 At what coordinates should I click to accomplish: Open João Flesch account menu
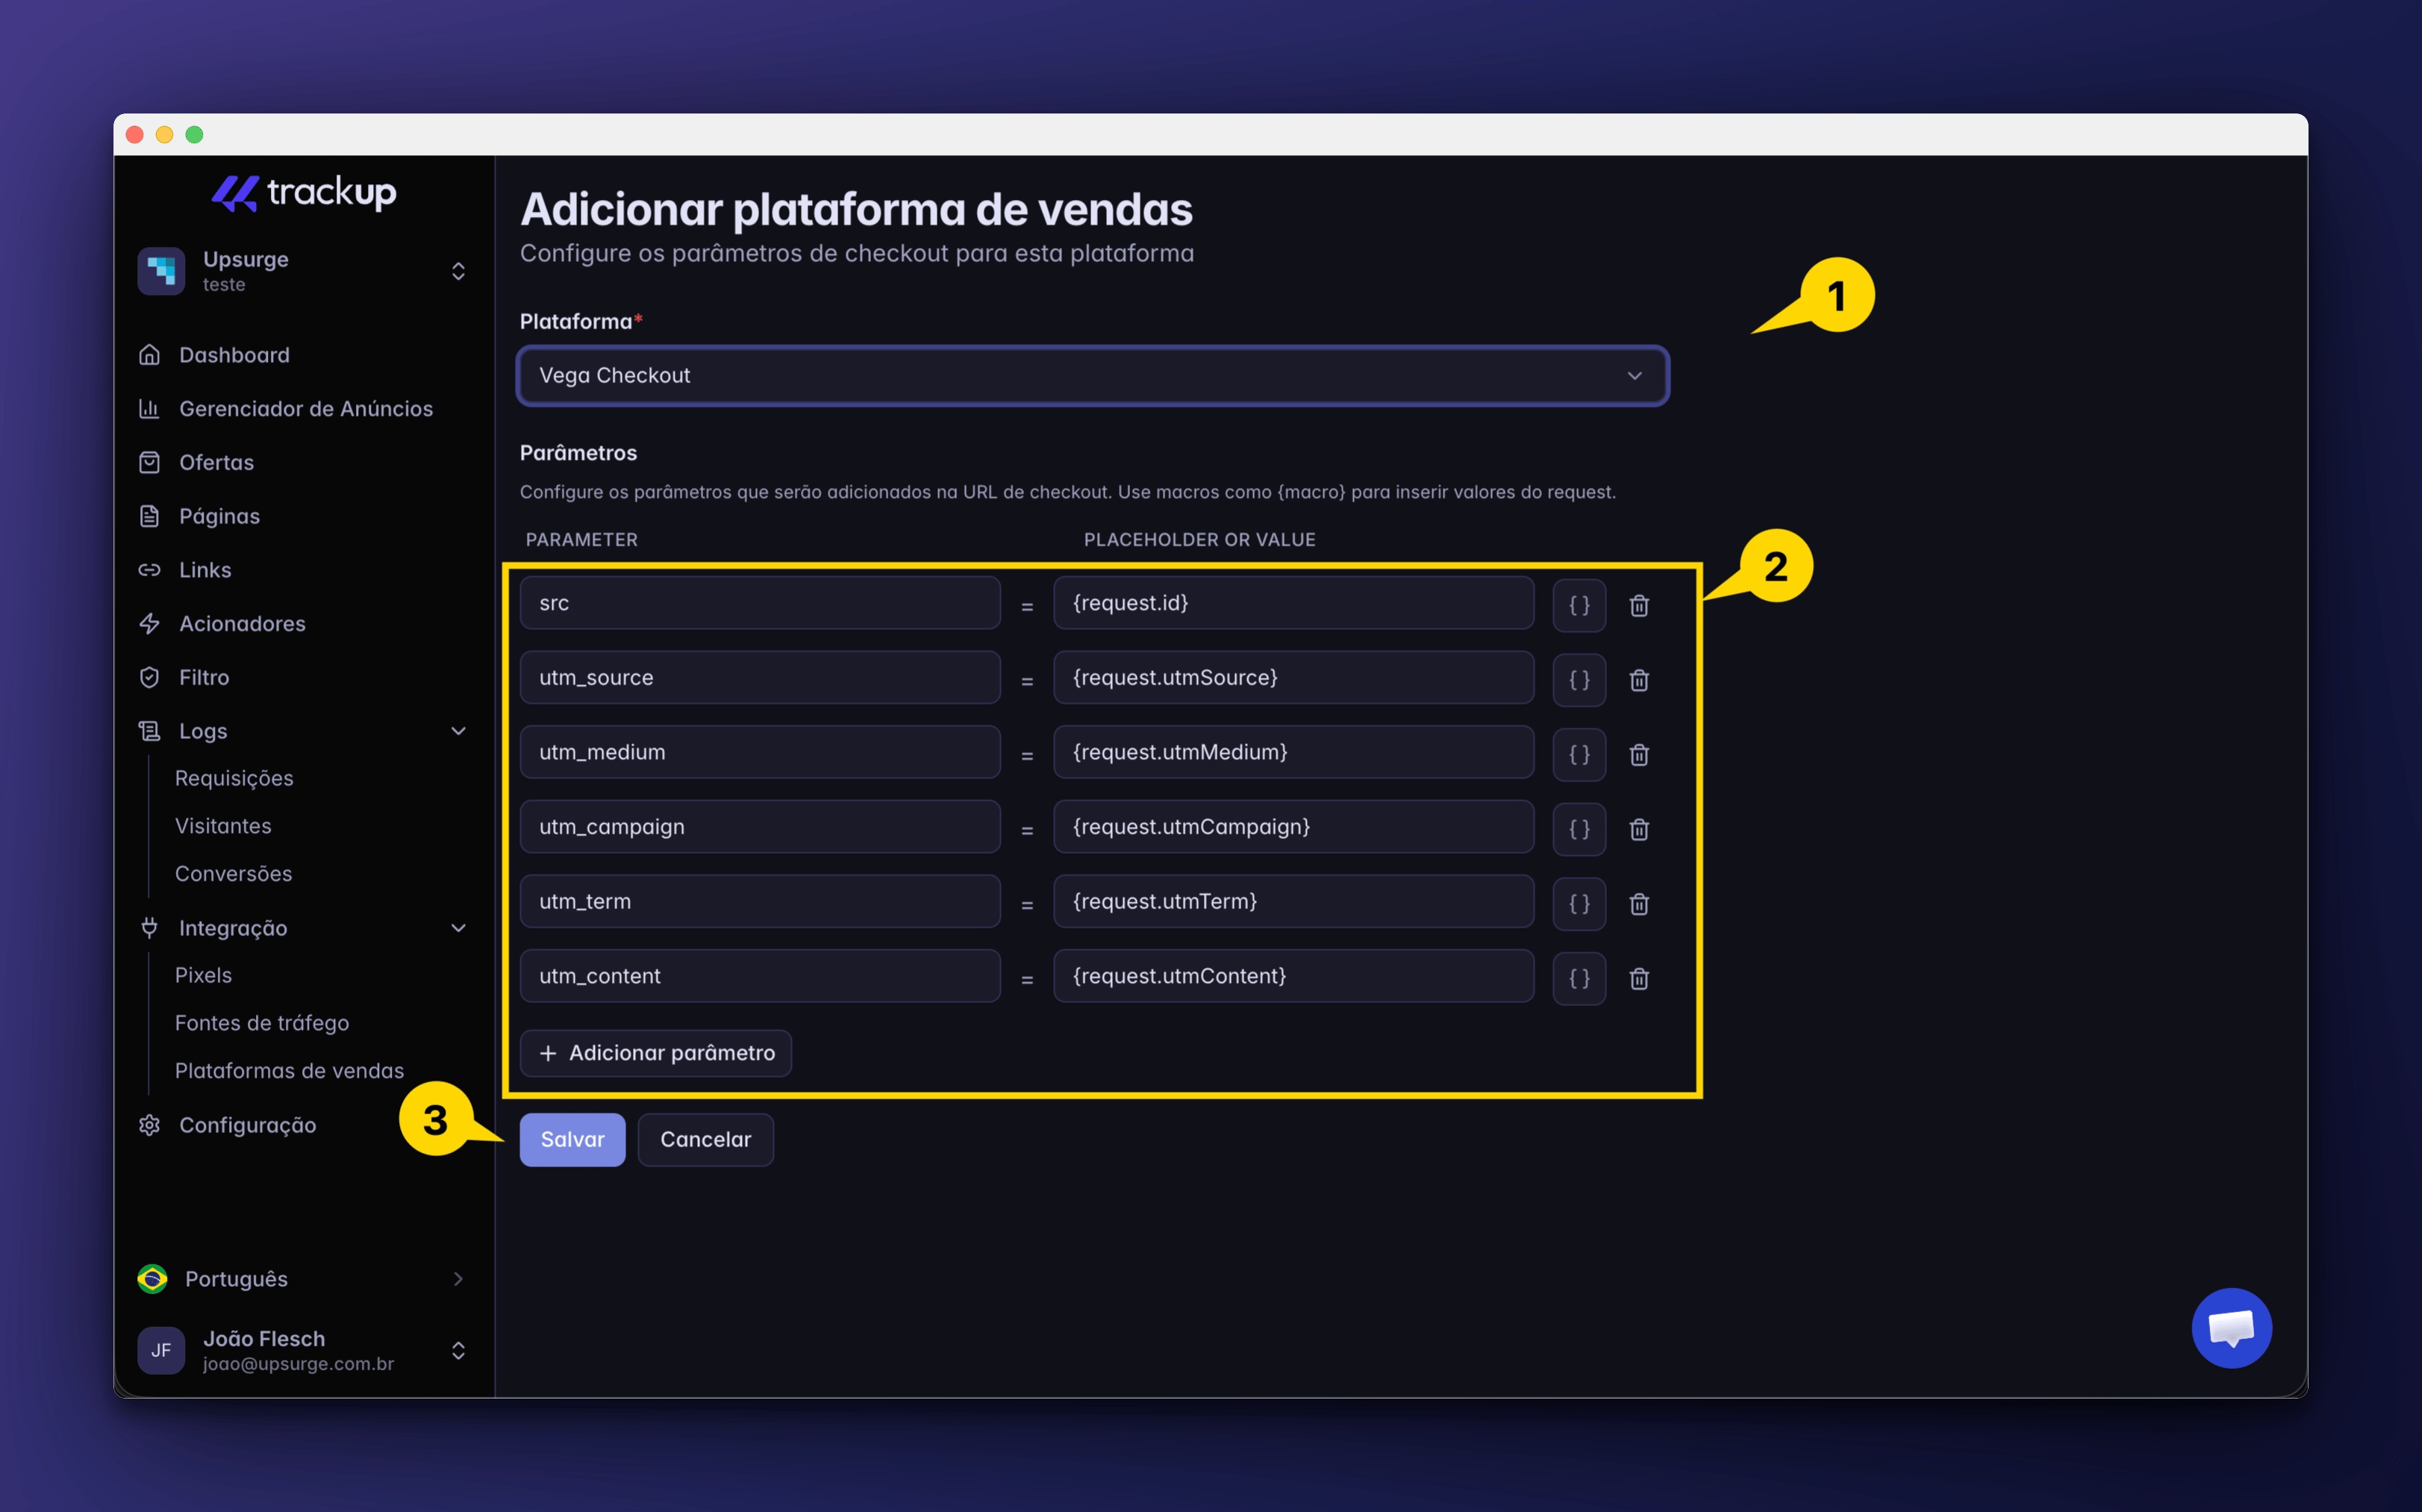pyautogui.click(x=303, y=1350)
